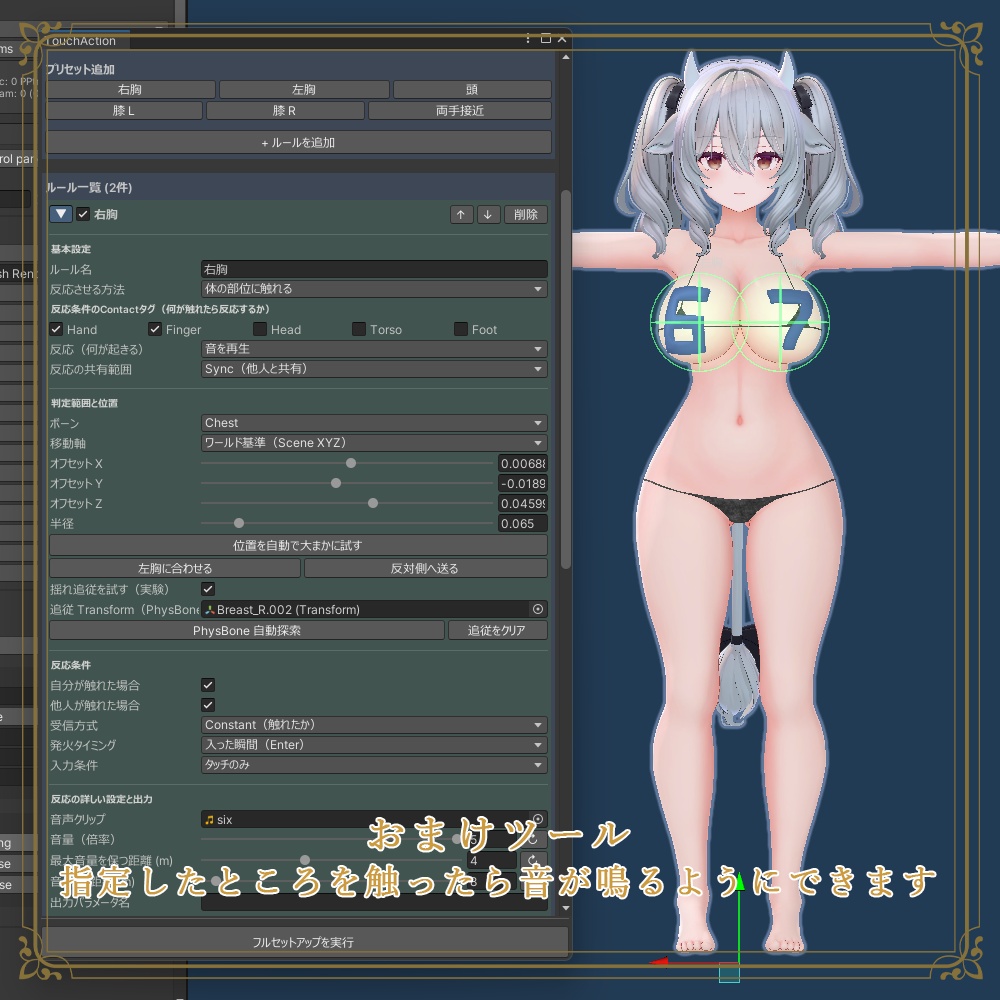The width and height of the screenshot is (1000, 1000).
Task: Open the ボーン Chest dropdown
Action: tap(374, 423)
